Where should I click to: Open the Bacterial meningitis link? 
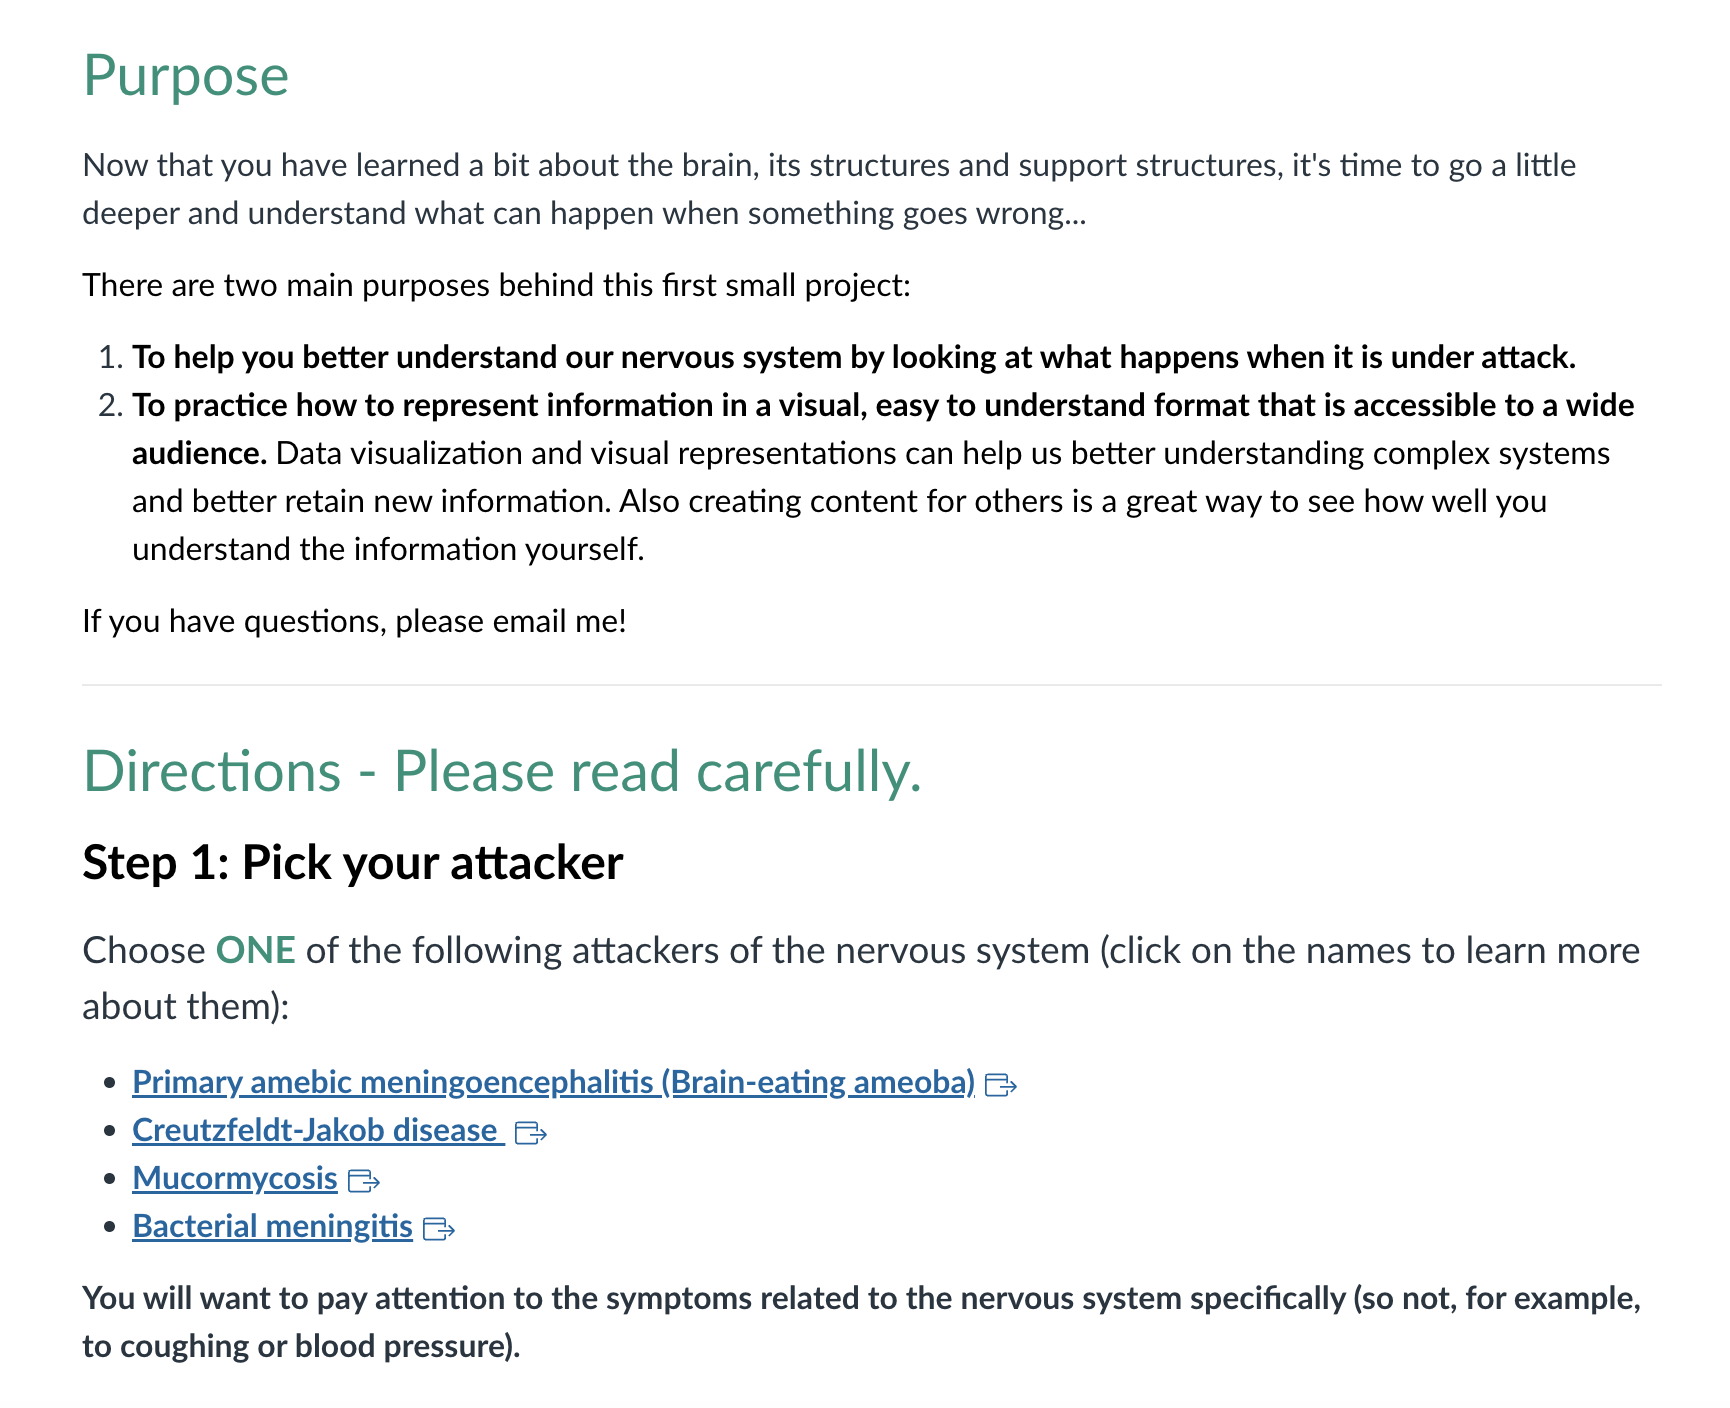pyautogui.click(x=272, y=1226)
